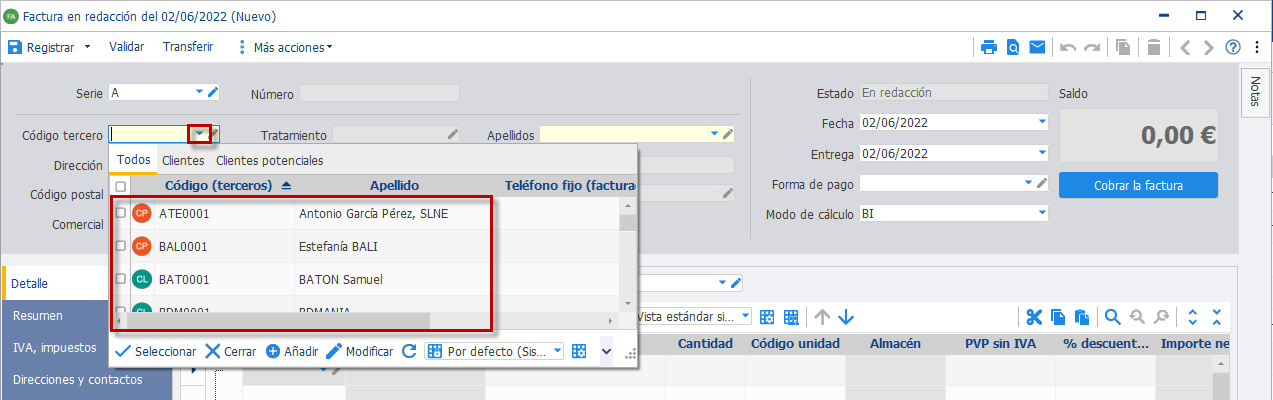Image resolution: width=1273 pixels, height=400 pixels.
Task: Tick checkbox for ATE0001 row
Action: [121, 213]
